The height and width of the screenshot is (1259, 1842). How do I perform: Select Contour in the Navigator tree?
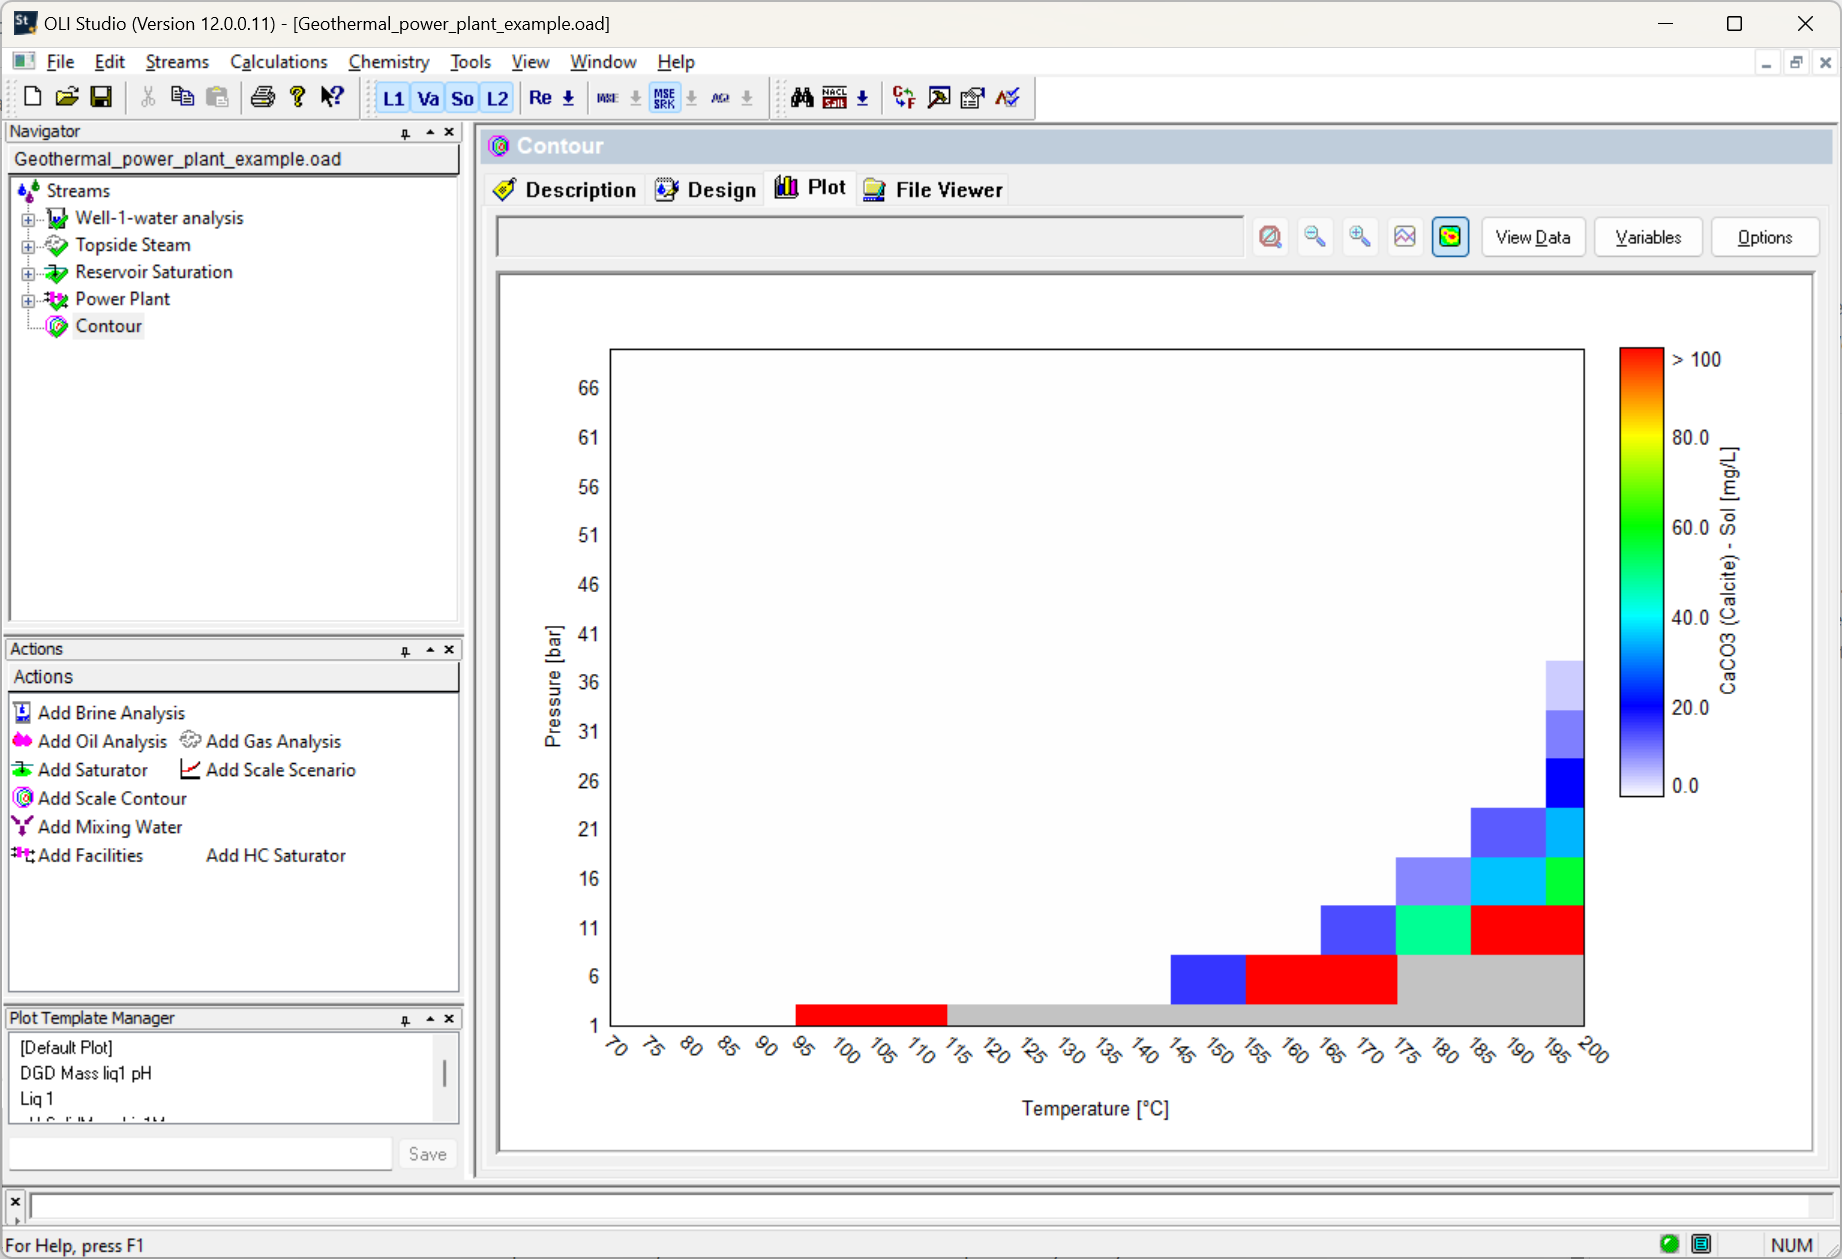point(108,326)
